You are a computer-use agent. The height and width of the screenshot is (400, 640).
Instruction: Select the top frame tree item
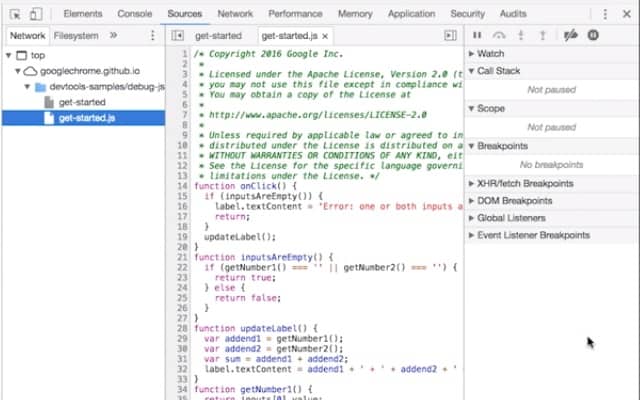pos(38,55)
